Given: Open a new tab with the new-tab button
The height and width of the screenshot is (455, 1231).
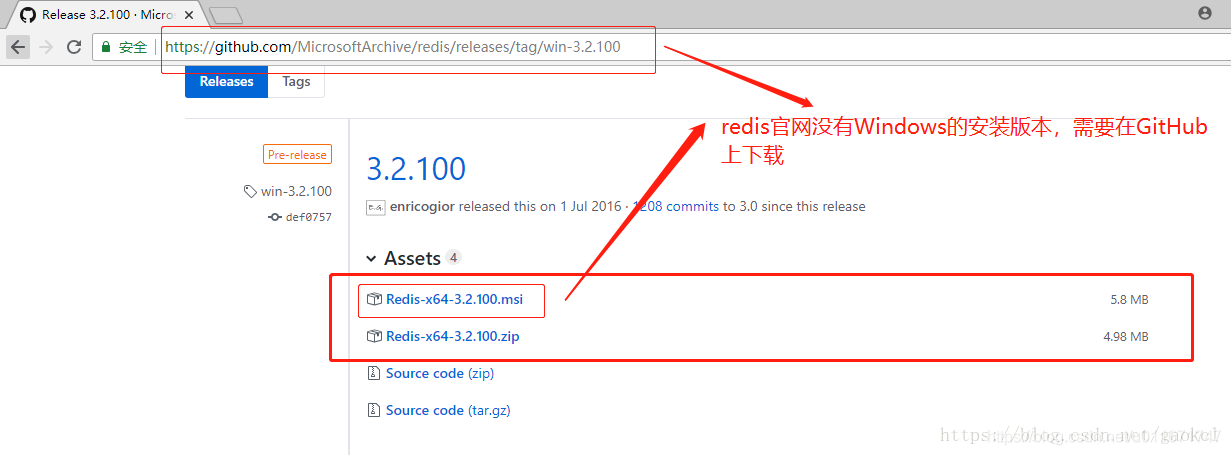Looking at the screenshot, I should point(227,15).
